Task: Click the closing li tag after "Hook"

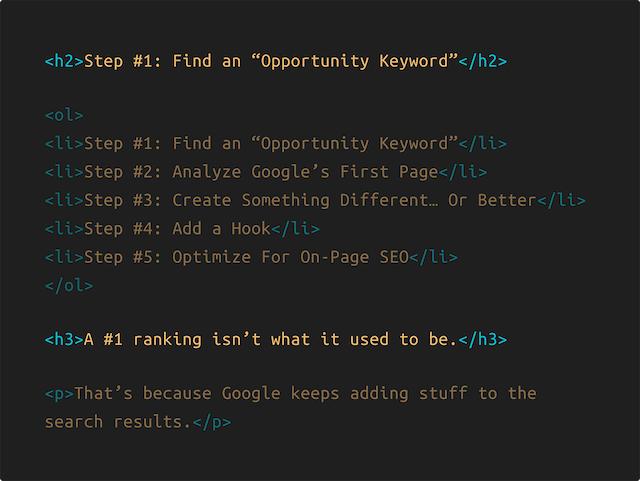Action: (295, 229)
